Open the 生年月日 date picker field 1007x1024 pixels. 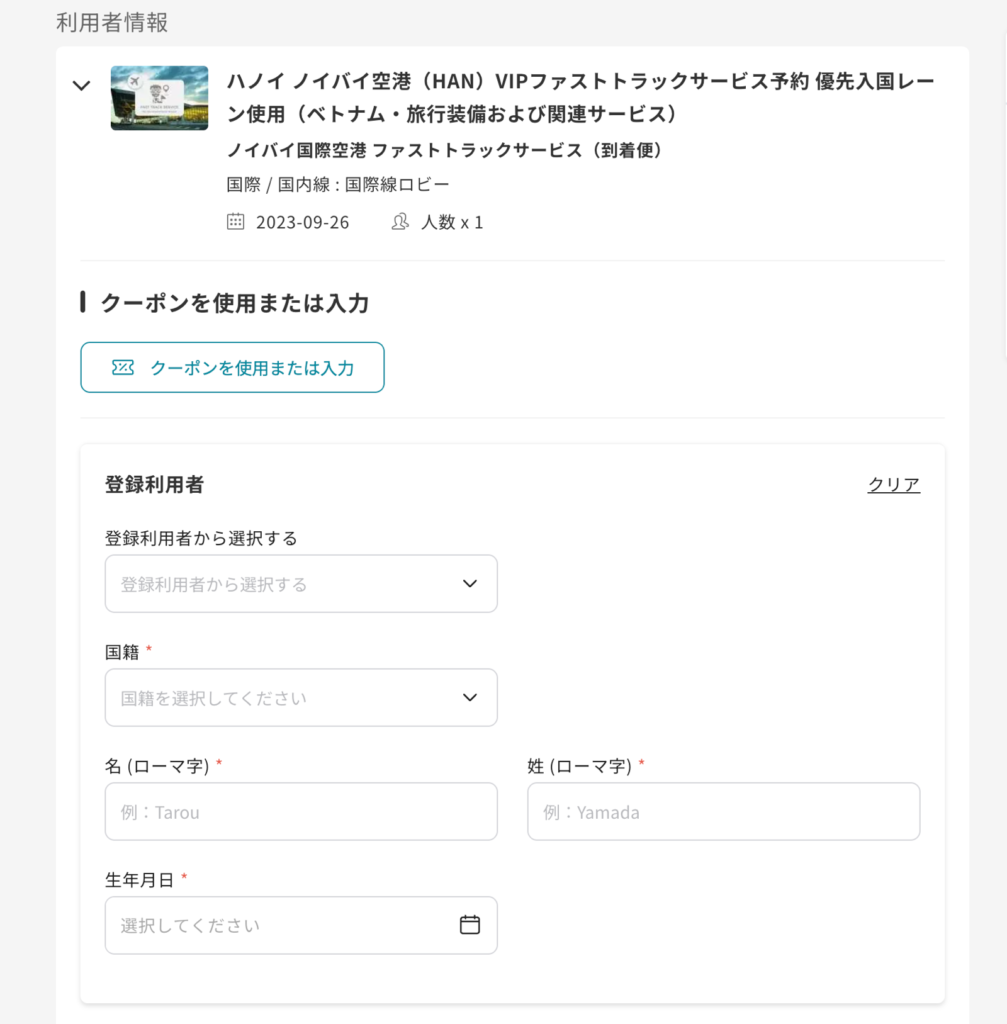[301, 925]
